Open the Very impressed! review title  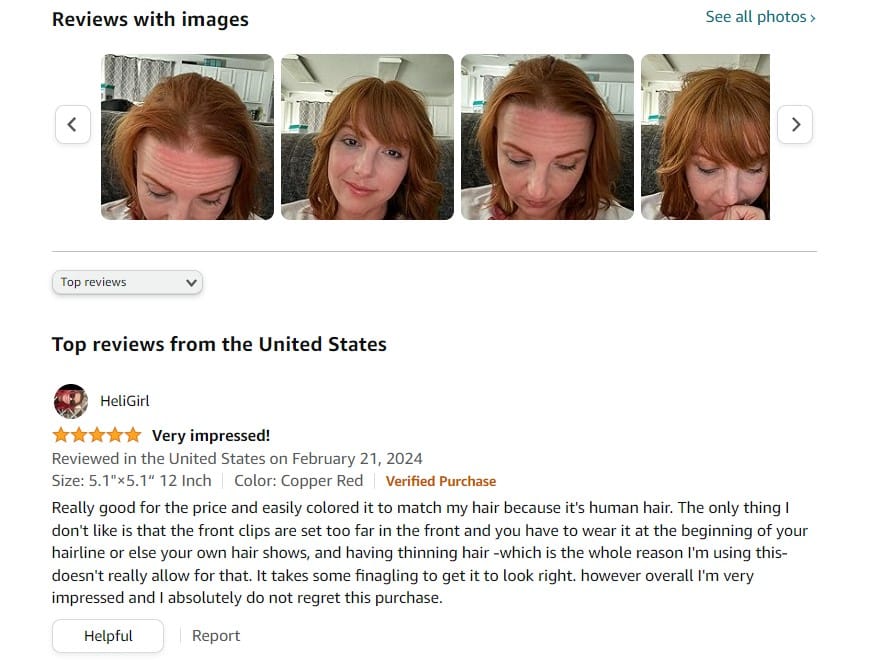point(211,436)
